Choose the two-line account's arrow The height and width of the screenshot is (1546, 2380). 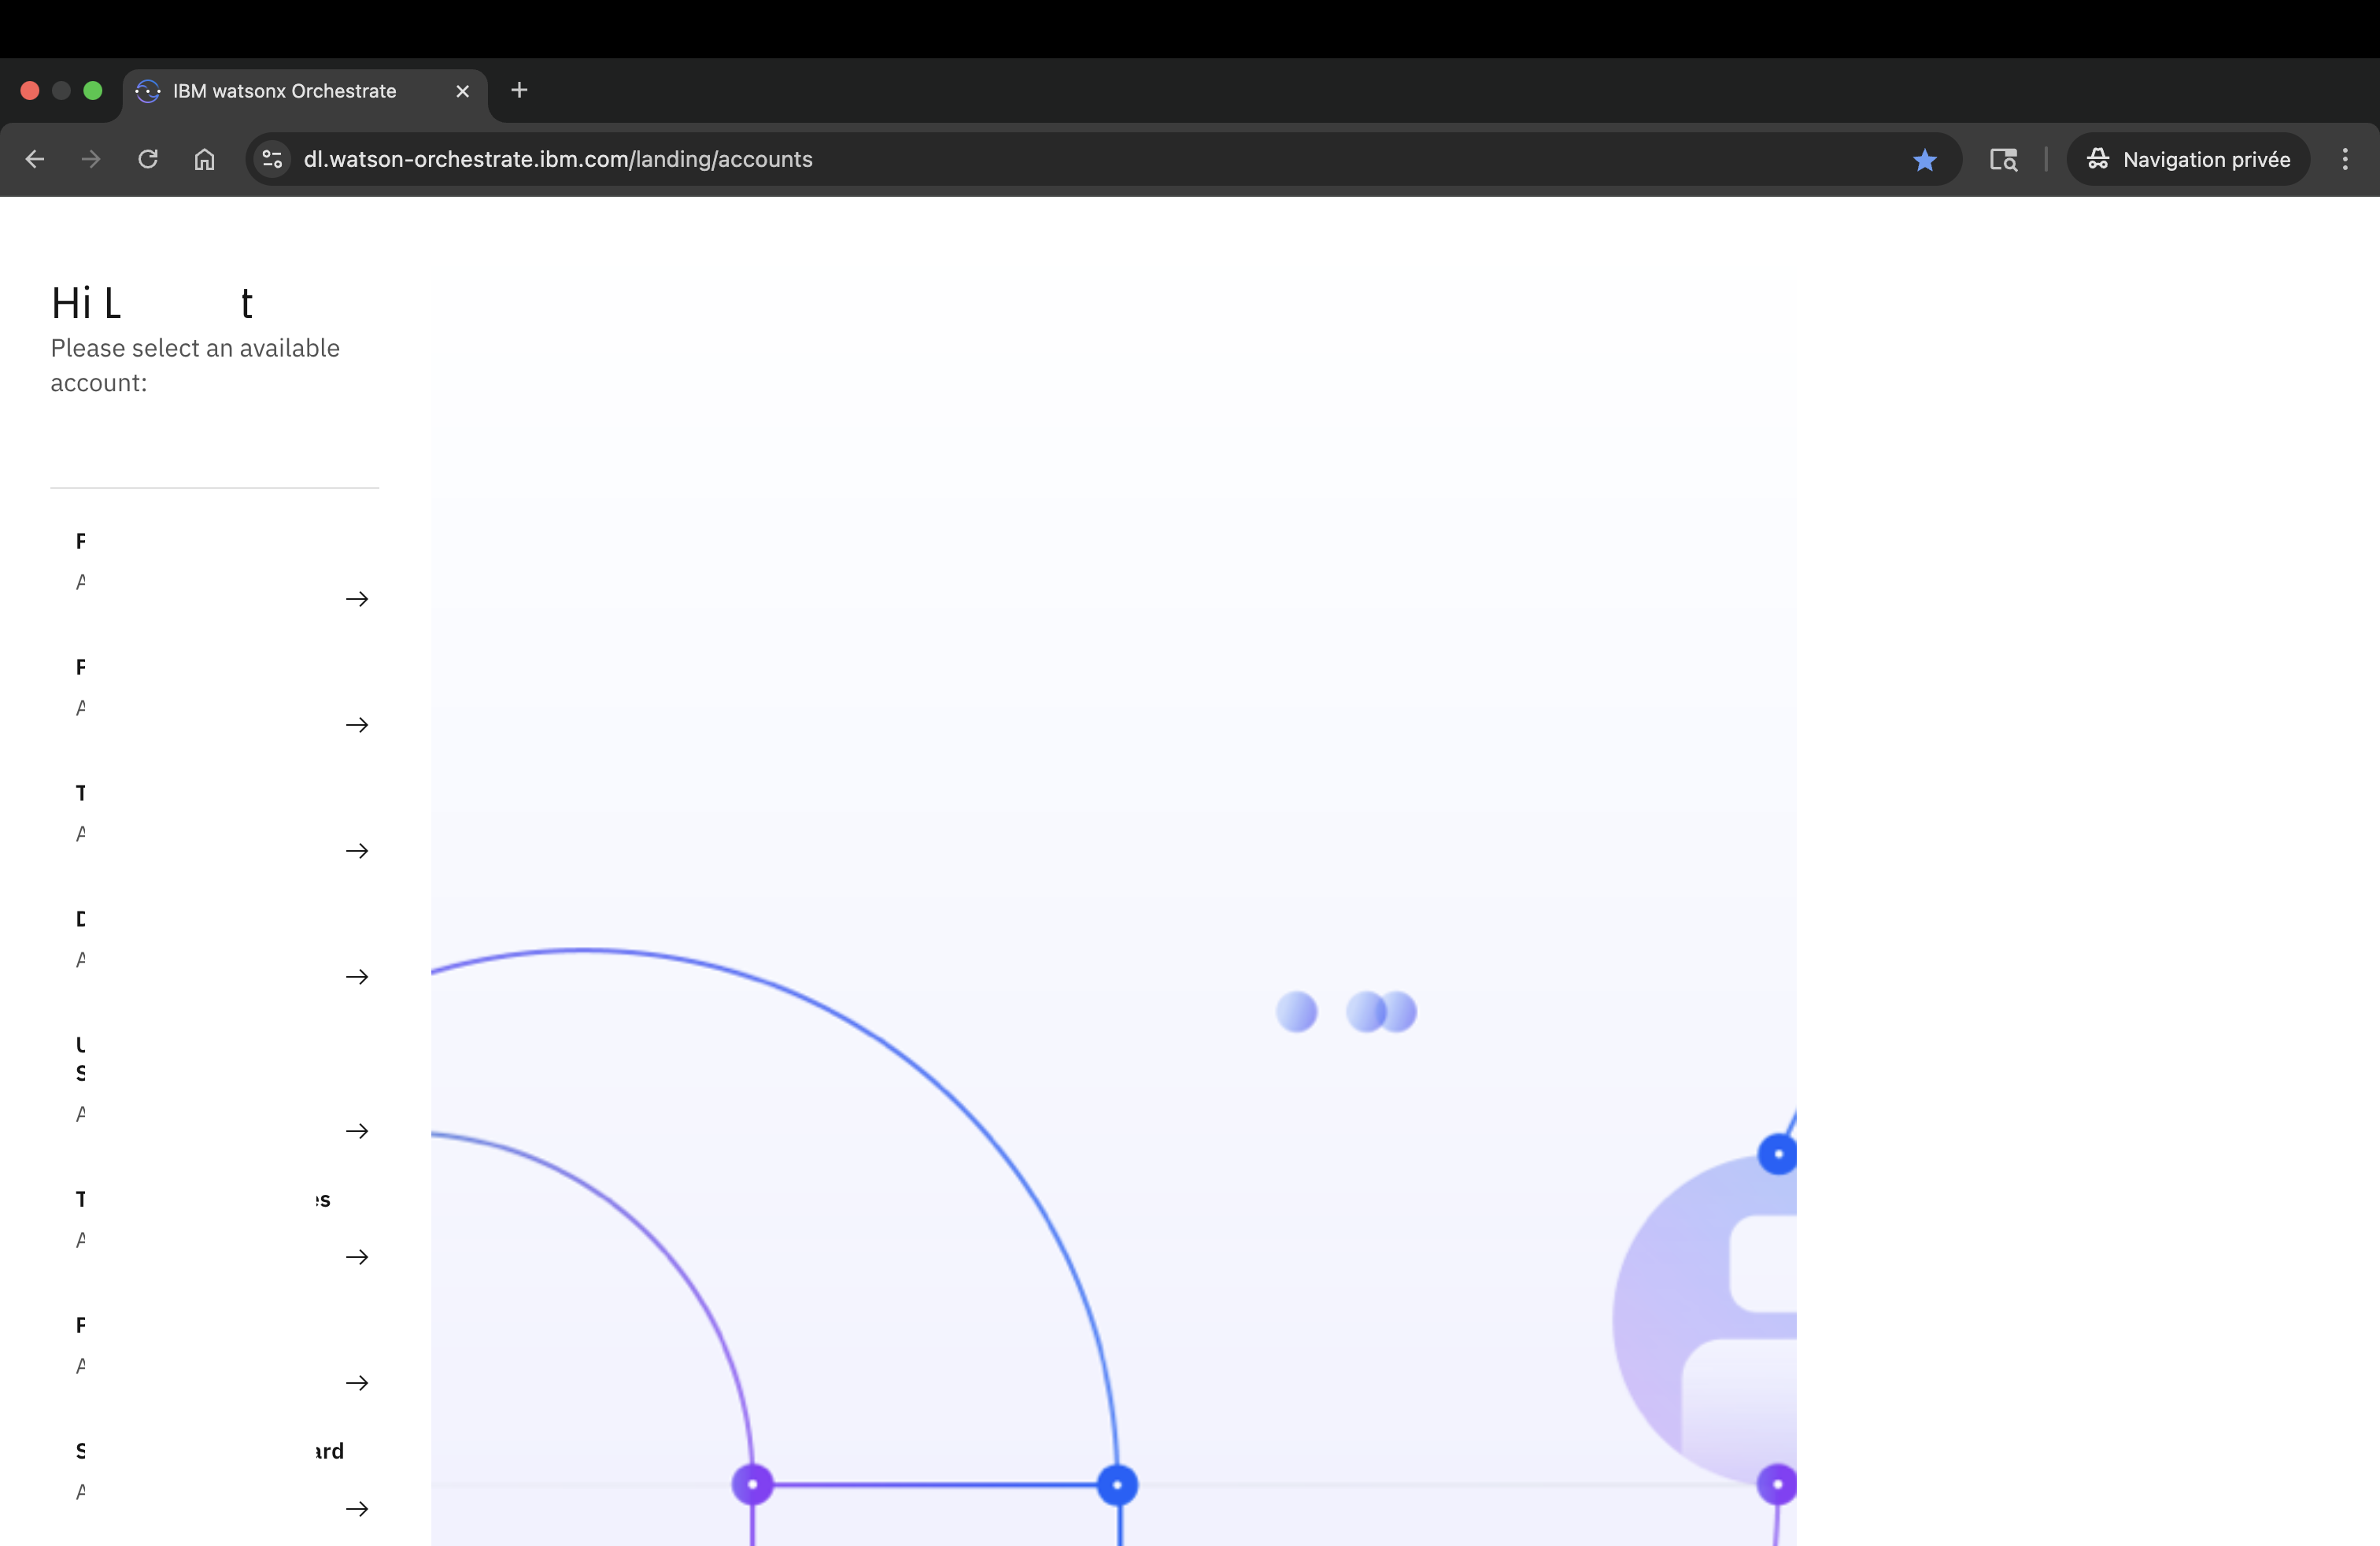[x=357, y=1131]
